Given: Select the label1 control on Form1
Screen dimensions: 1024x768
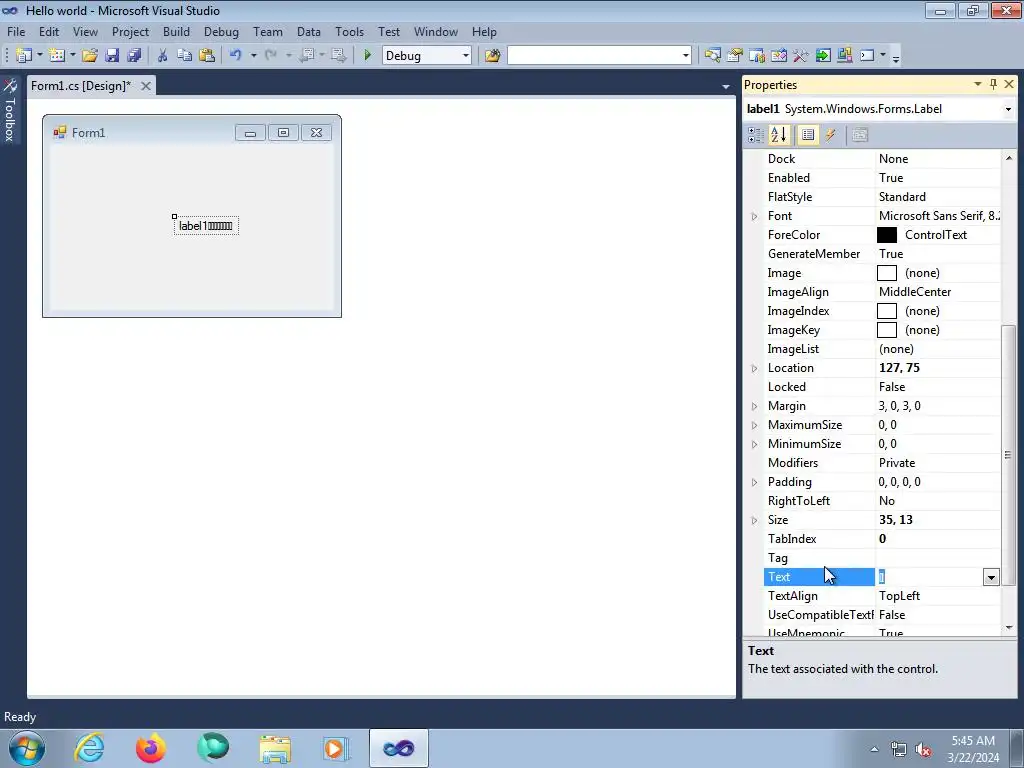Looking at the screenshot, I should (x=206, y=226).
